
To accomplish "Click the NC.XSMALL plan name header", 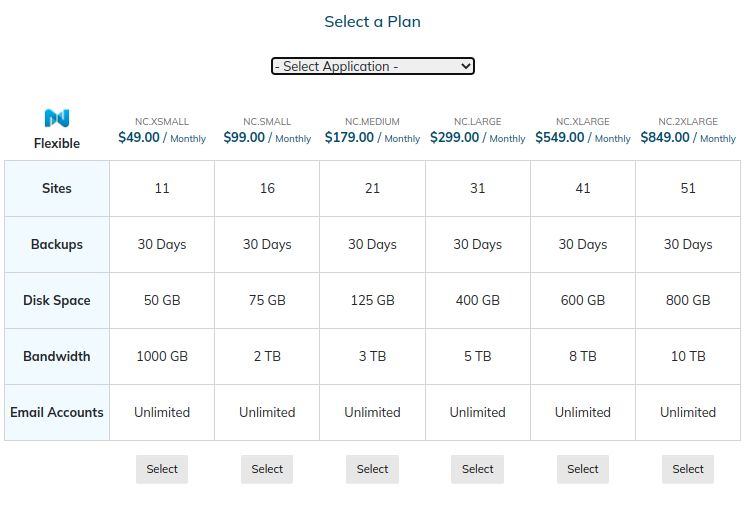I will point(162,122).
